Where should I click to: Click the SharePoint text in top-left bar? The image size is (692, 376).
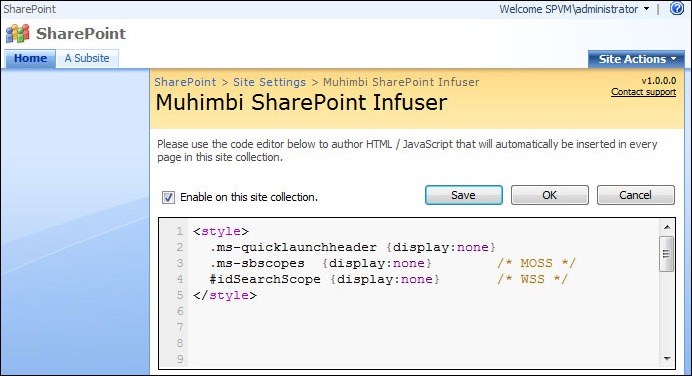click(x=30, y=9)
